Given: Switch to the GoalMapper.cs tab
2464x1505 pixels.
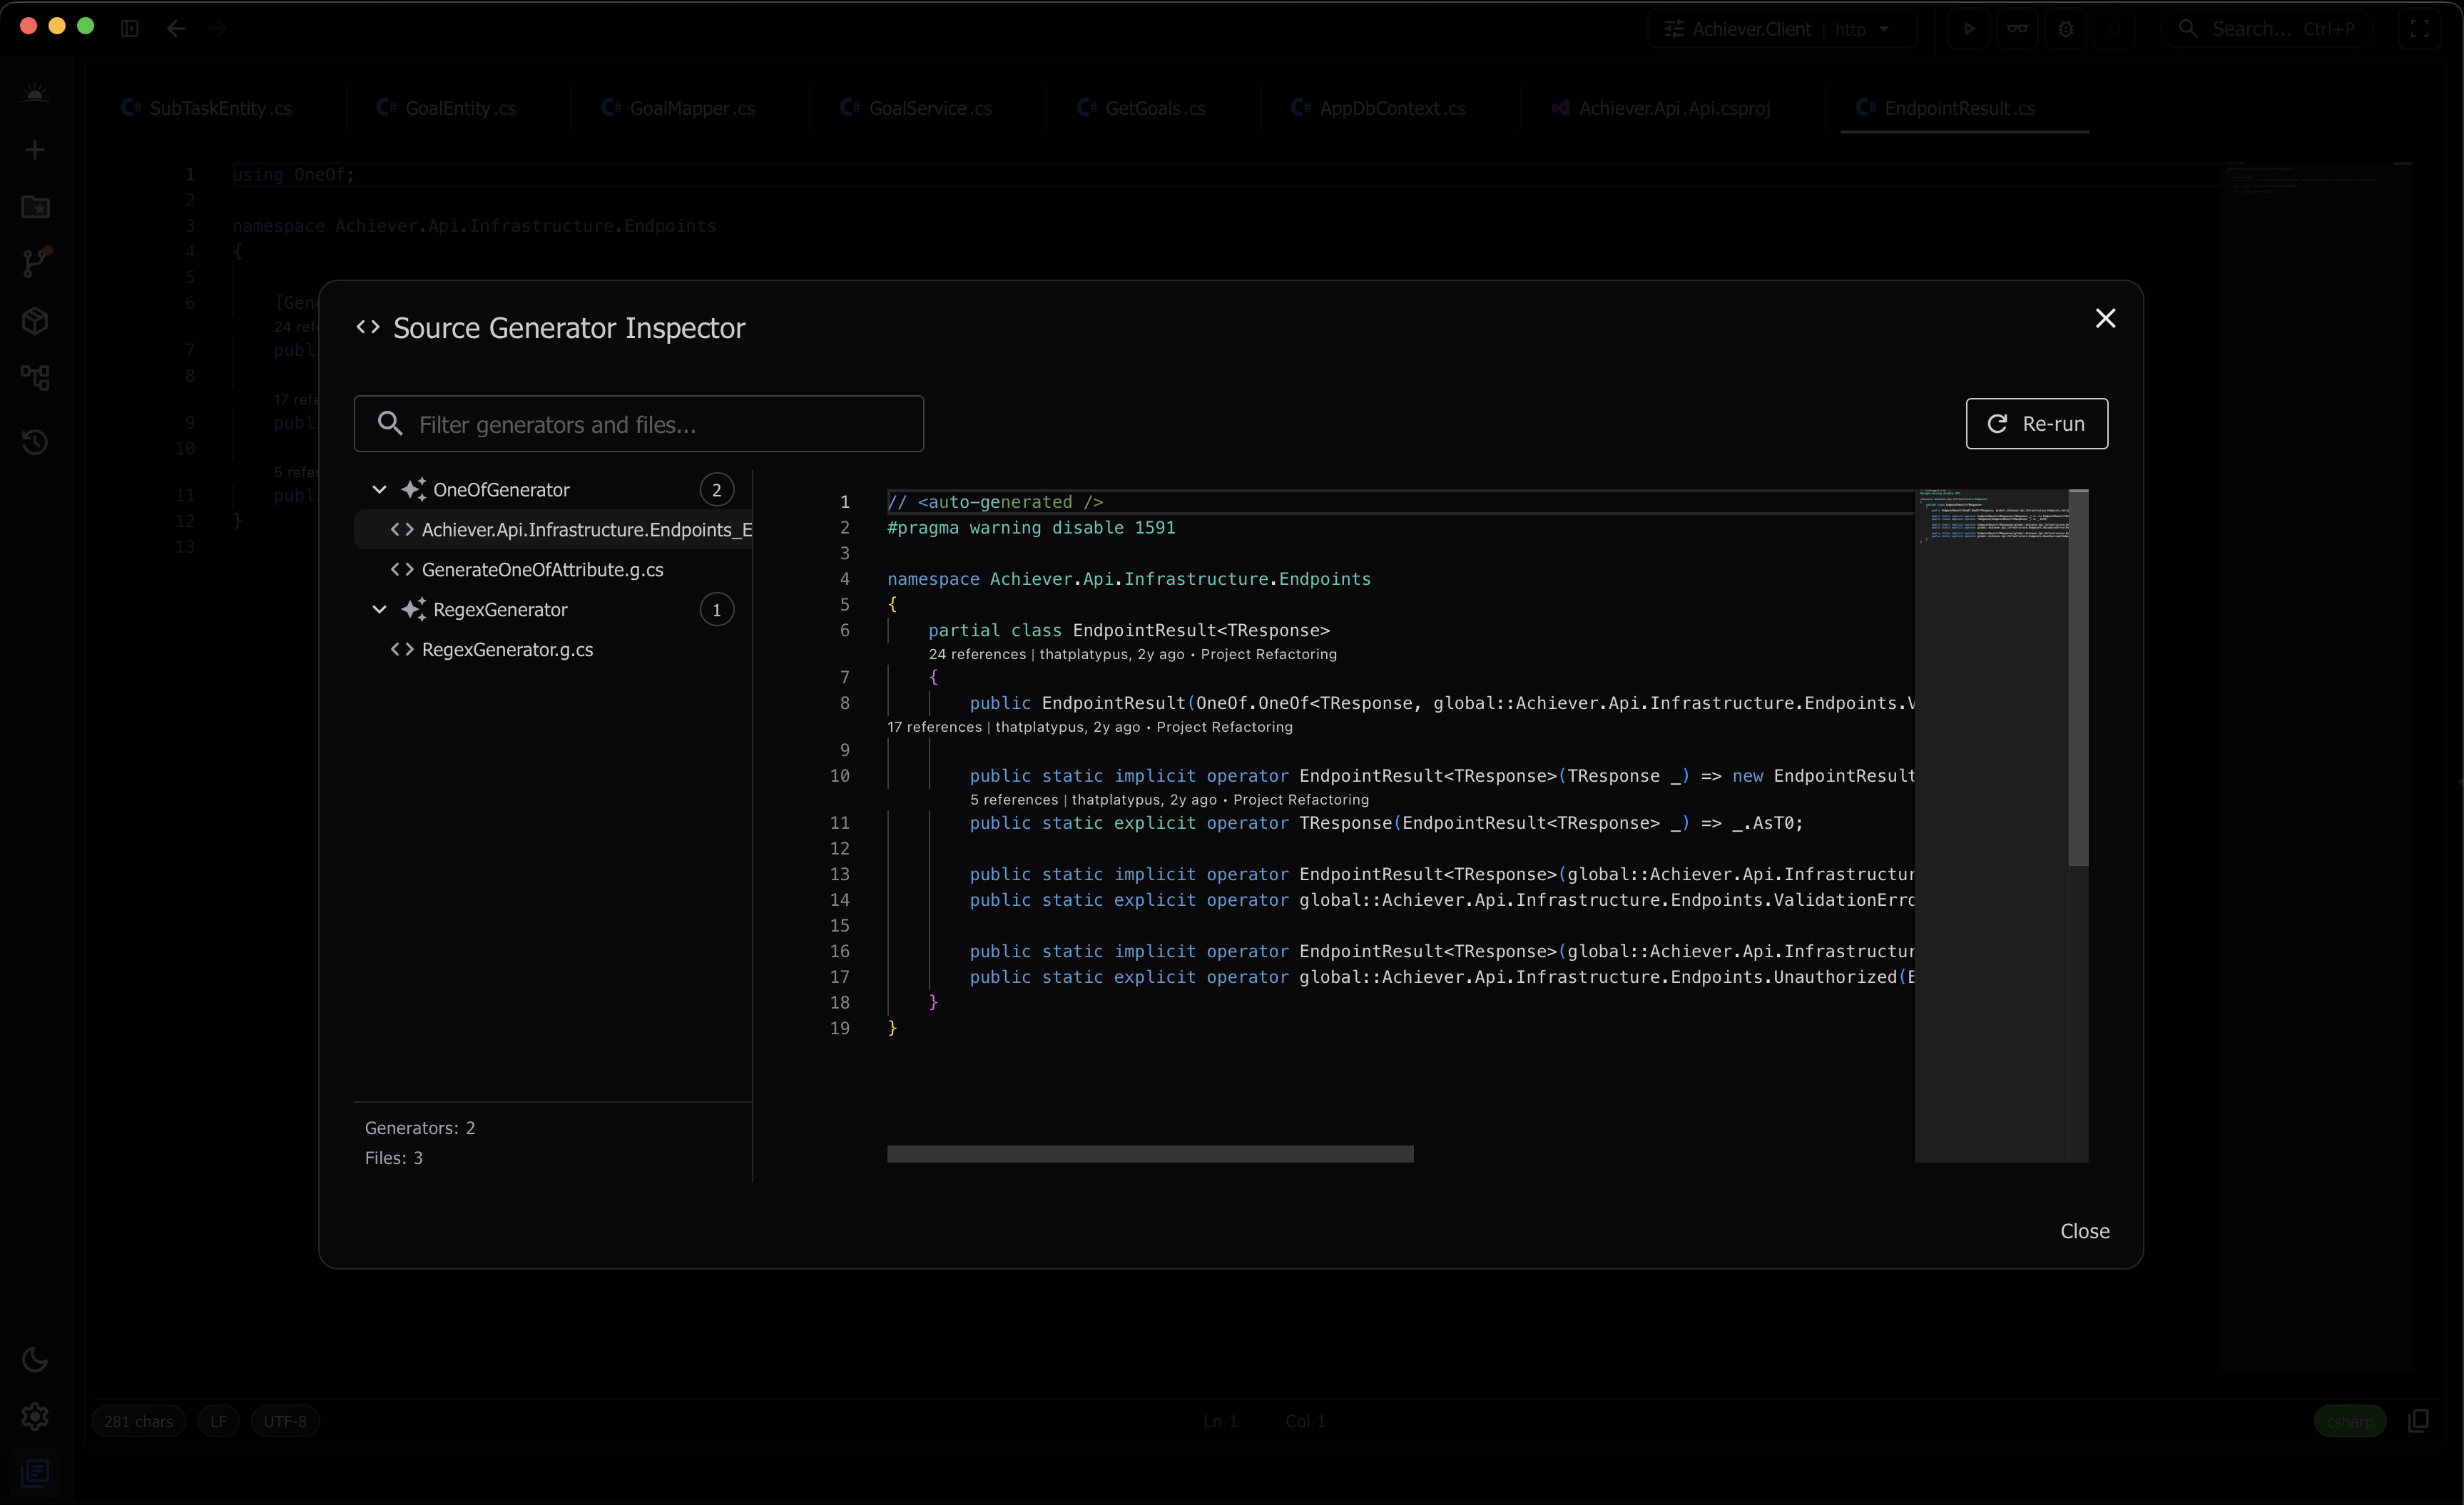Looking at the screenshot, I should (x=679, y=108).
